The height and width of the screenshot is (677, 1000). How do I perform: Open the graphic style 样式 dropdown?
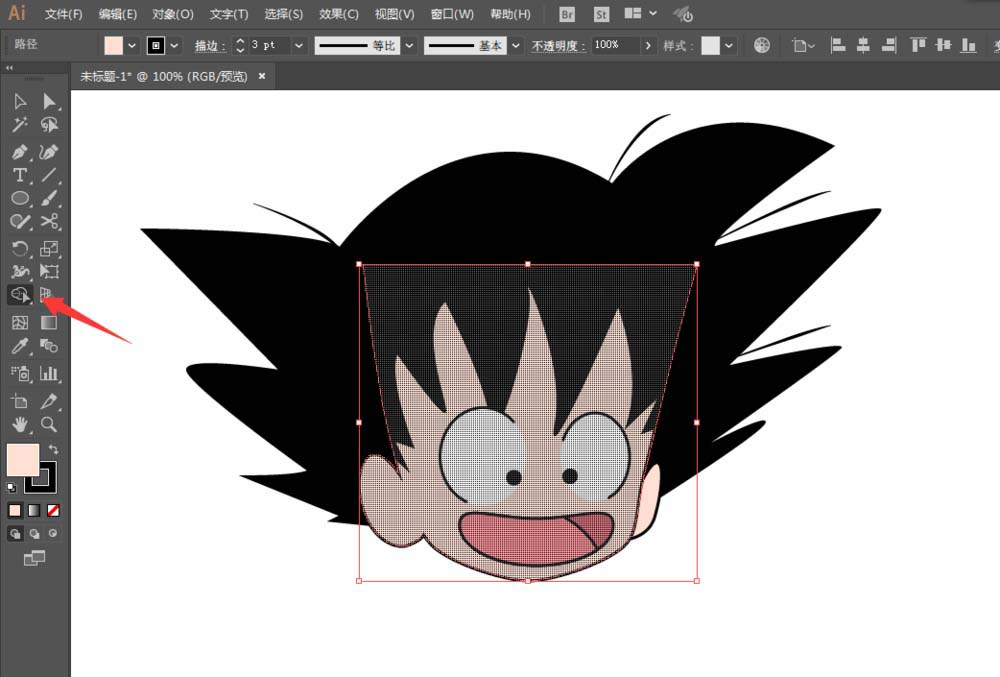coord(728,46)
